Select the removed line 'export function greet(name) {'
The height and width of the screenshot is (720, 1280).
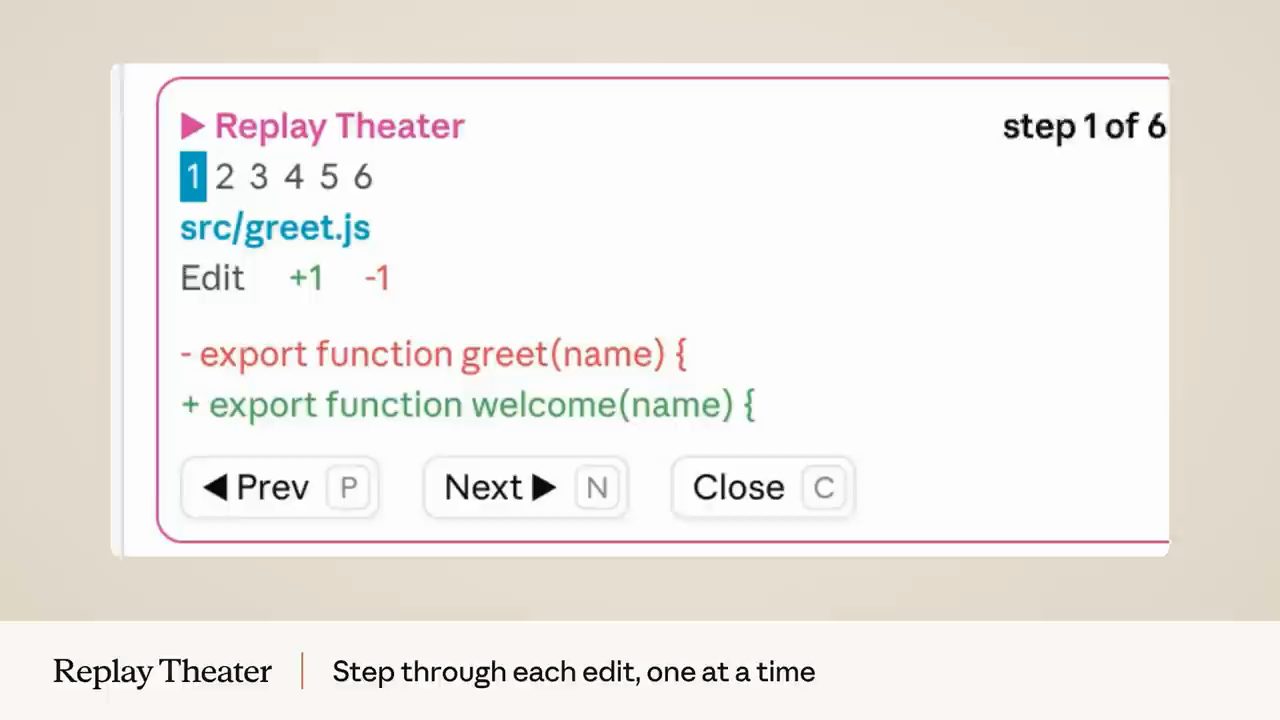434,355
